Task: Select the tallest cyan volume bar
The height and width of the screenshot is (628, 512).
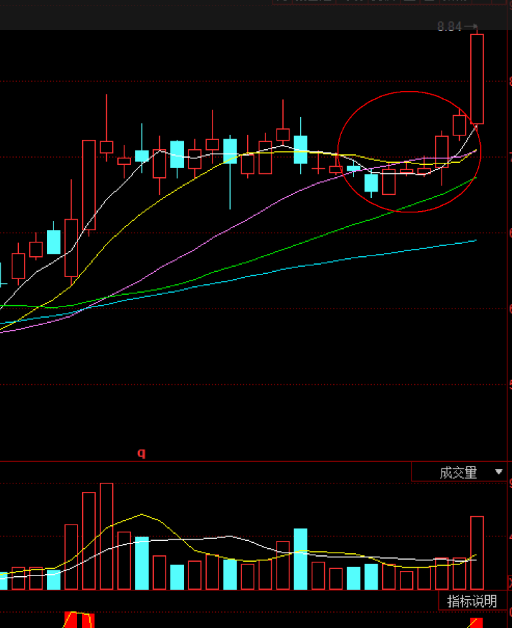Action: 300,559
